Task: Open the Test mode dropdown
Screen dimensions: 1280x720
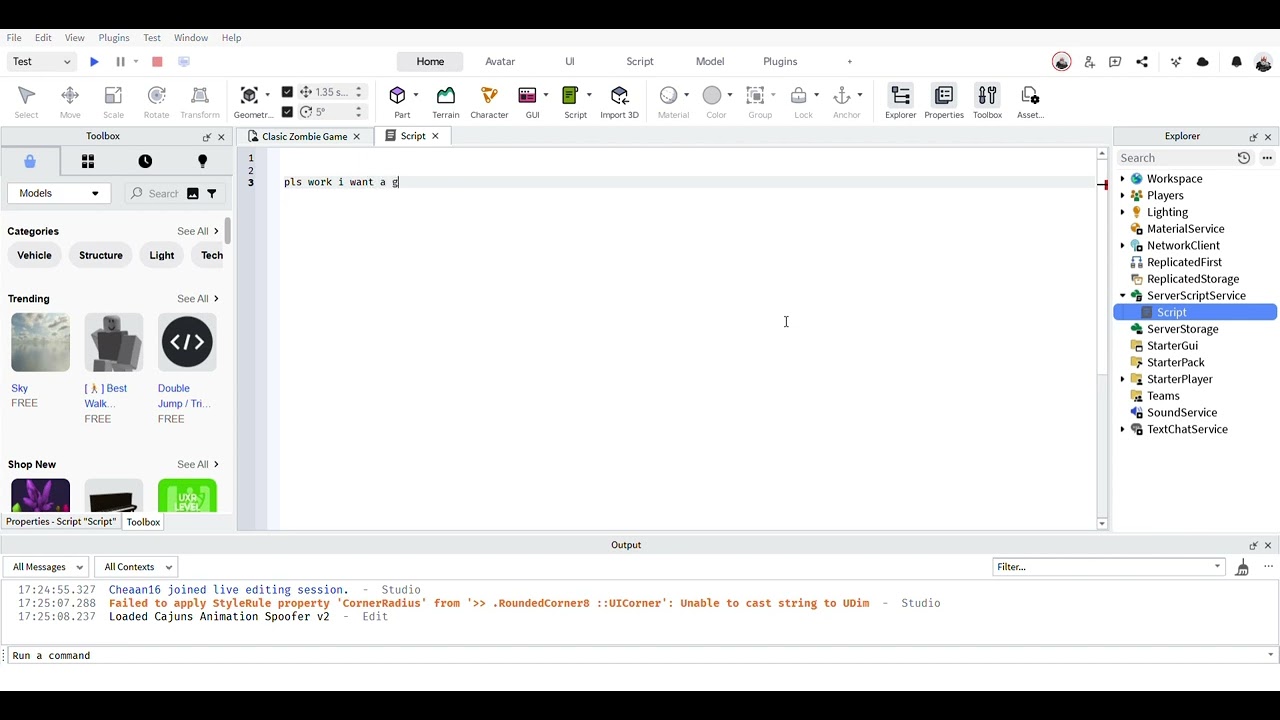Action: (x=42, y=62)
